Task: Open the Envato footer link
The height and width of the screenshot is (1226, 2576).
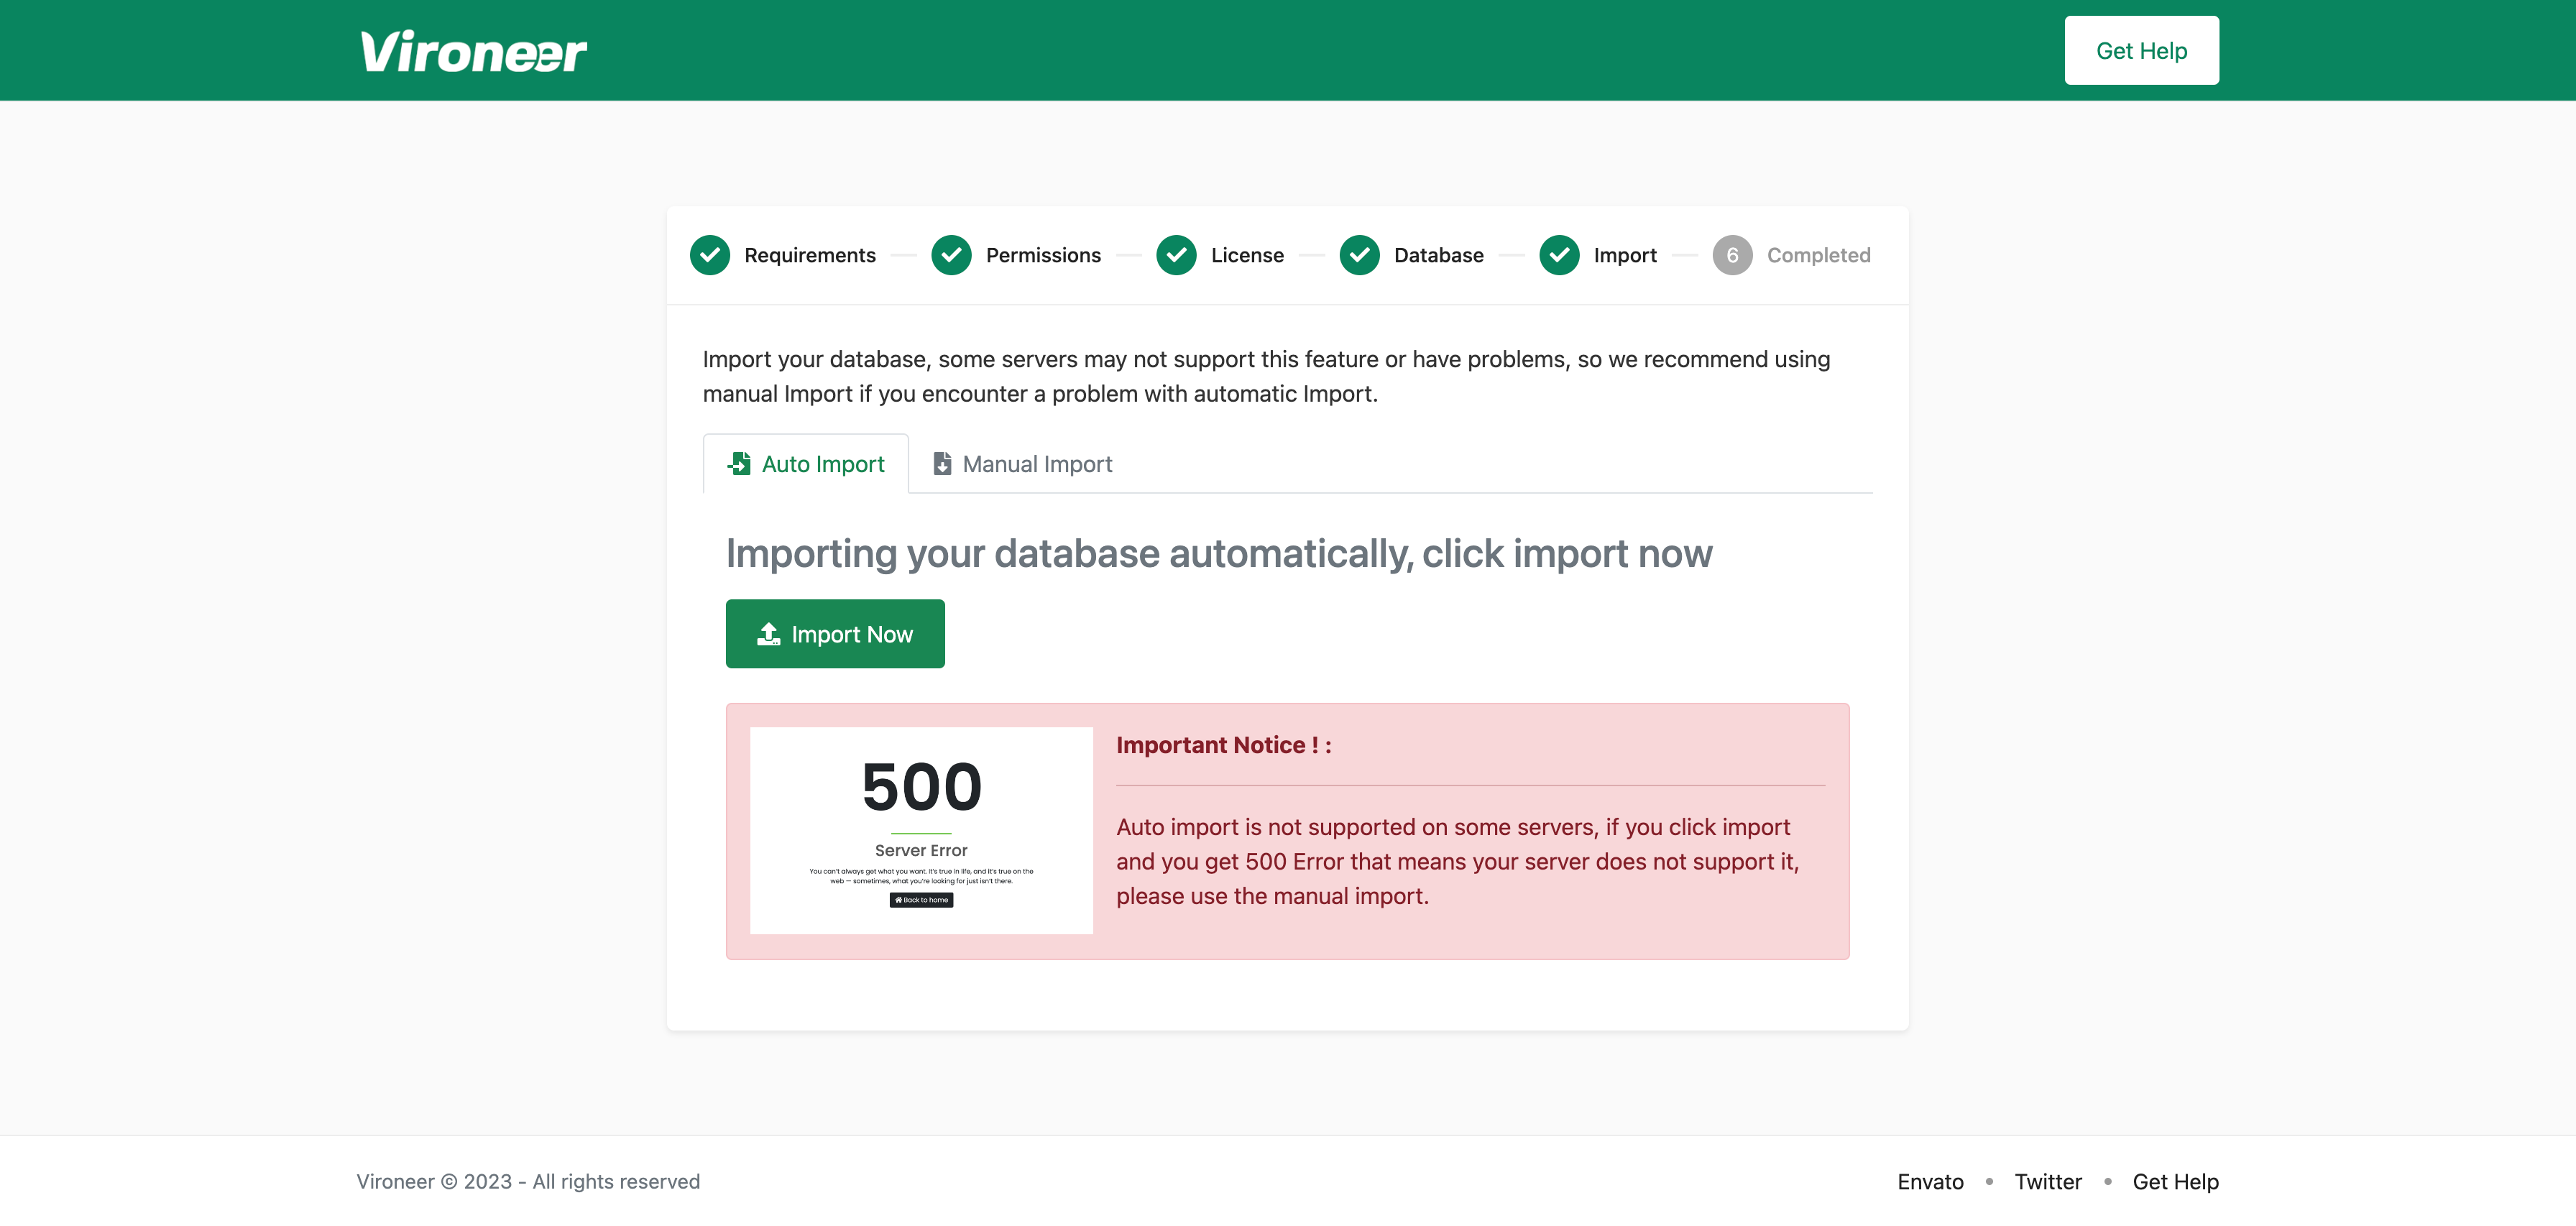Action: tap(1930, 1181)
